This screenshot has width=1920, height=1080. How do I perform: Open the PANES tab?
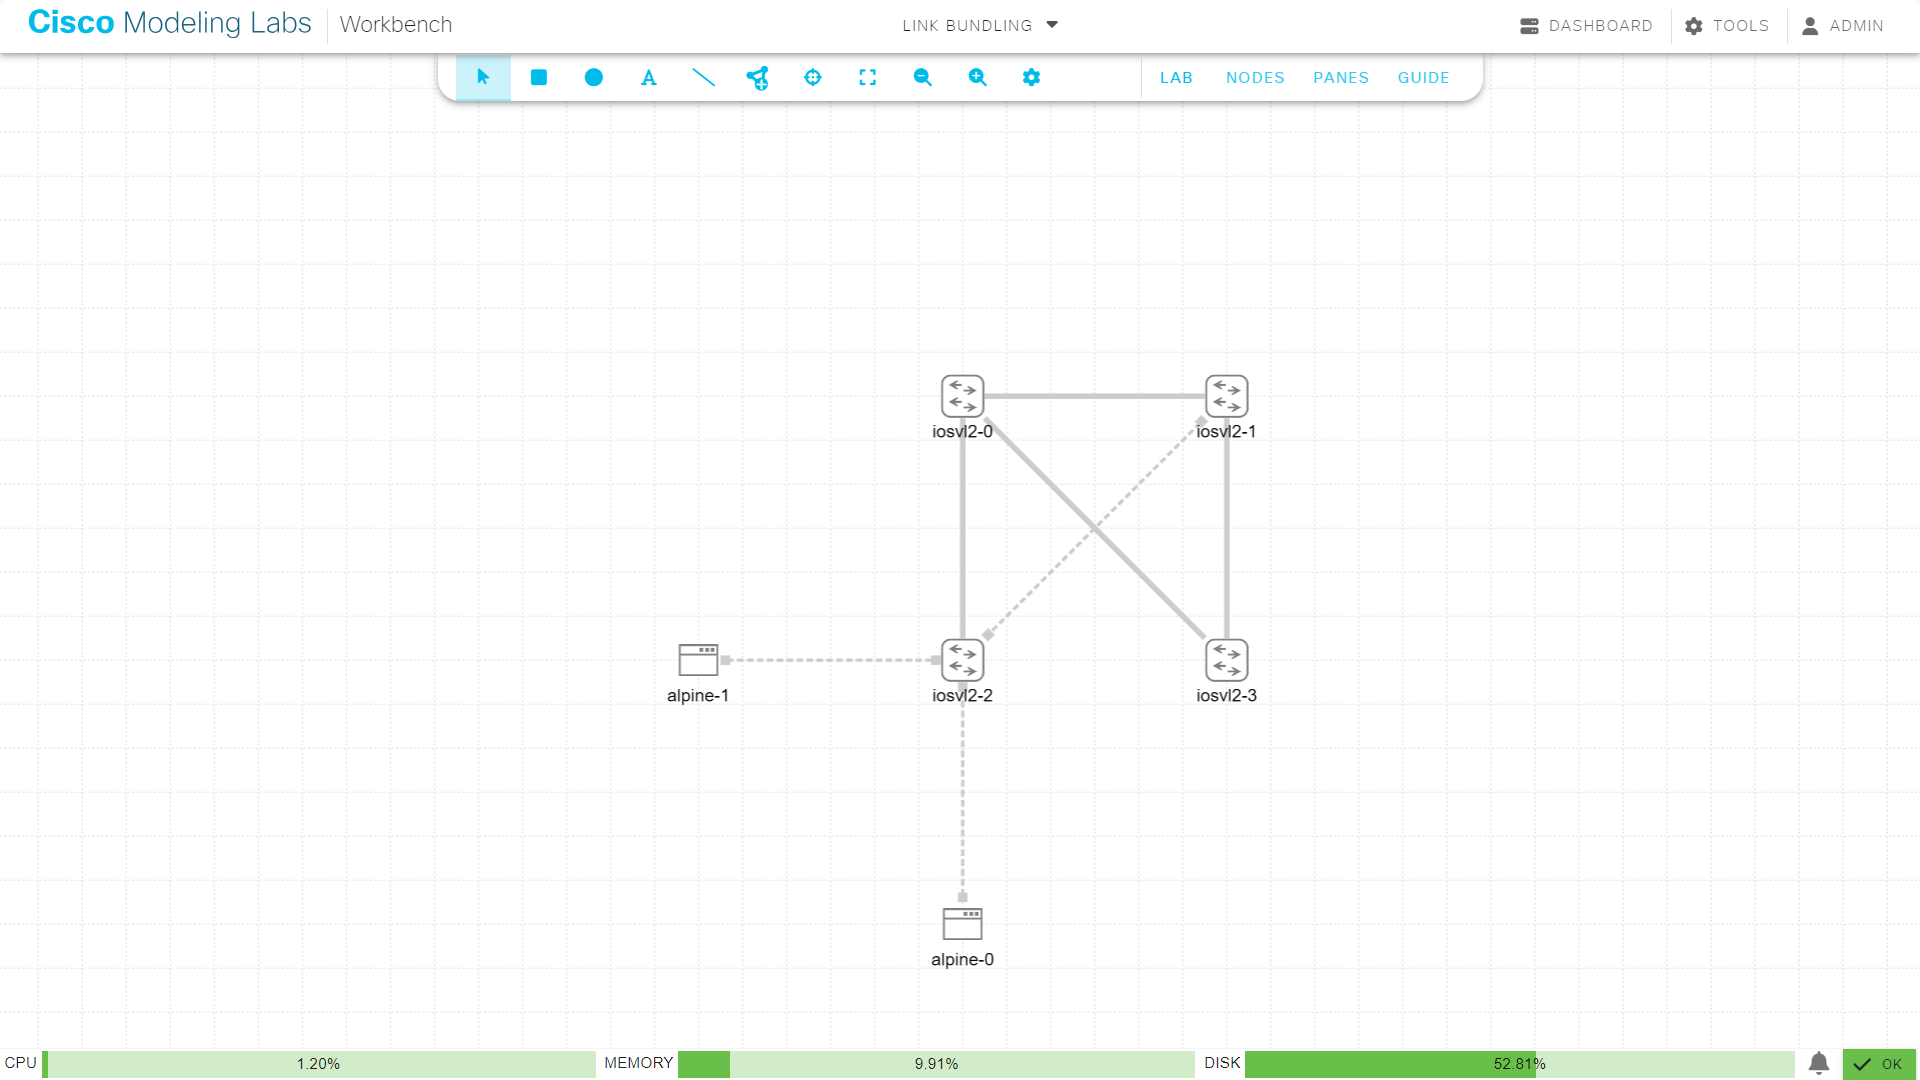[x=1341, y=77]
